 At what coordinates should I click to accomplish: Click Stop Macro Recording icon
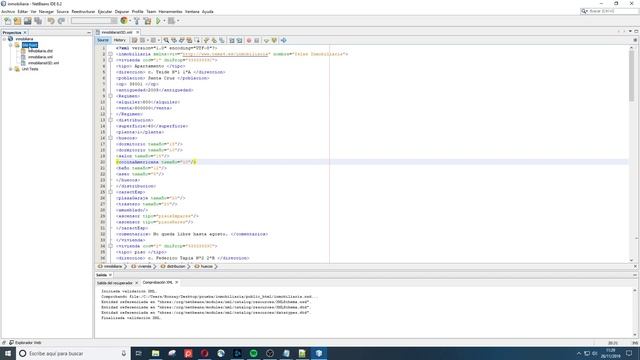(257, 40)
